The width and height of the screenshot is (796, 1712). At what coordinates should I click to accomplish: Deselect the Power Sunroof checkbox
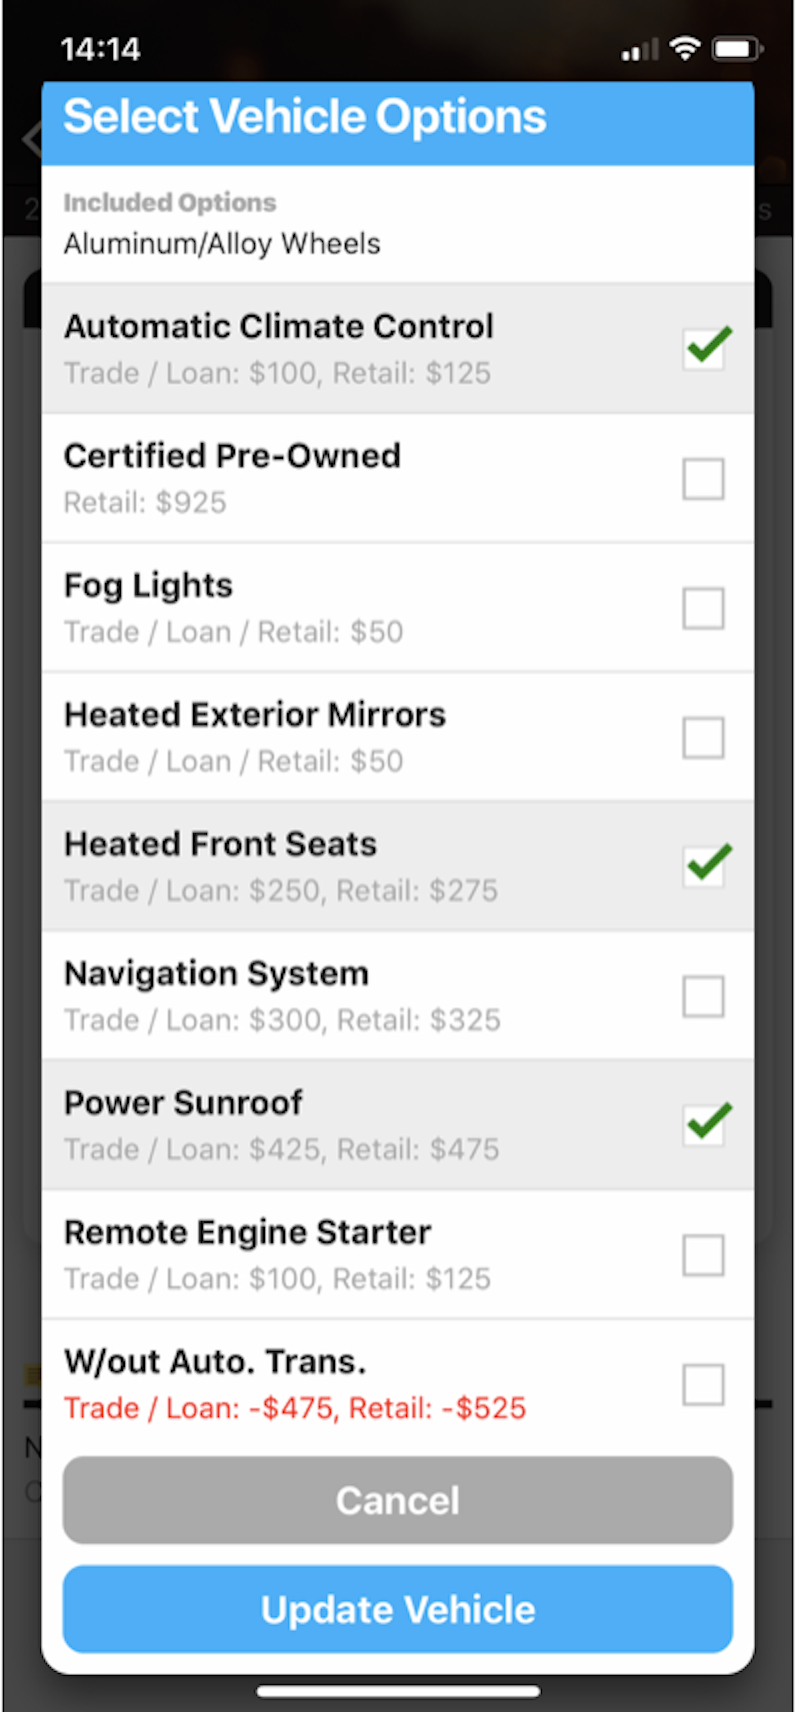pyautogui.click(x=704, y=1125)
